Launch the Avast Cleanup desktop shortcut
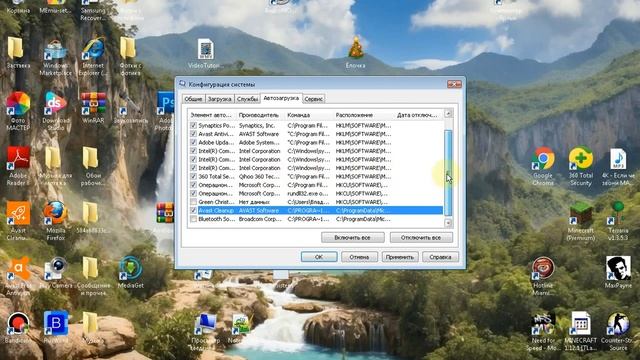 click(x=18, y=221)
